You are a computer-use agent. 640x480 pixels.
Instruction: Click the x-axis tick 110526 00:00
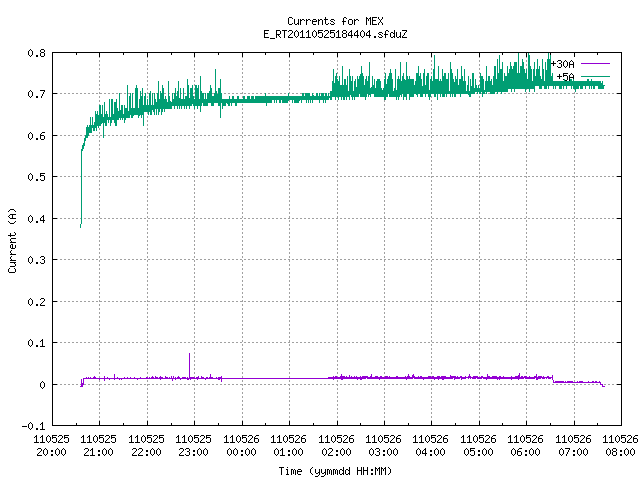pos(241,446)
